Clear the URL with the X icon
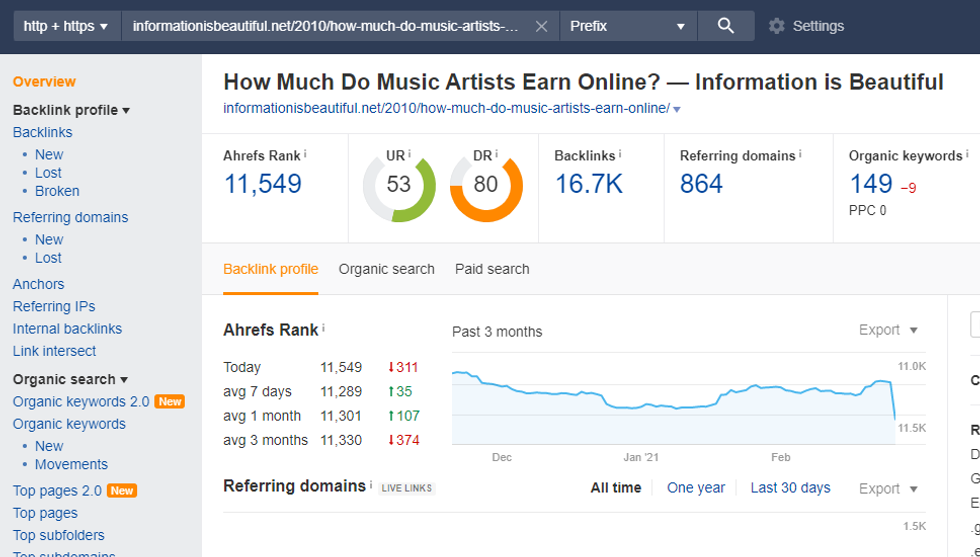The width and height of the screenshot is (980, 557). pos(541,26)
